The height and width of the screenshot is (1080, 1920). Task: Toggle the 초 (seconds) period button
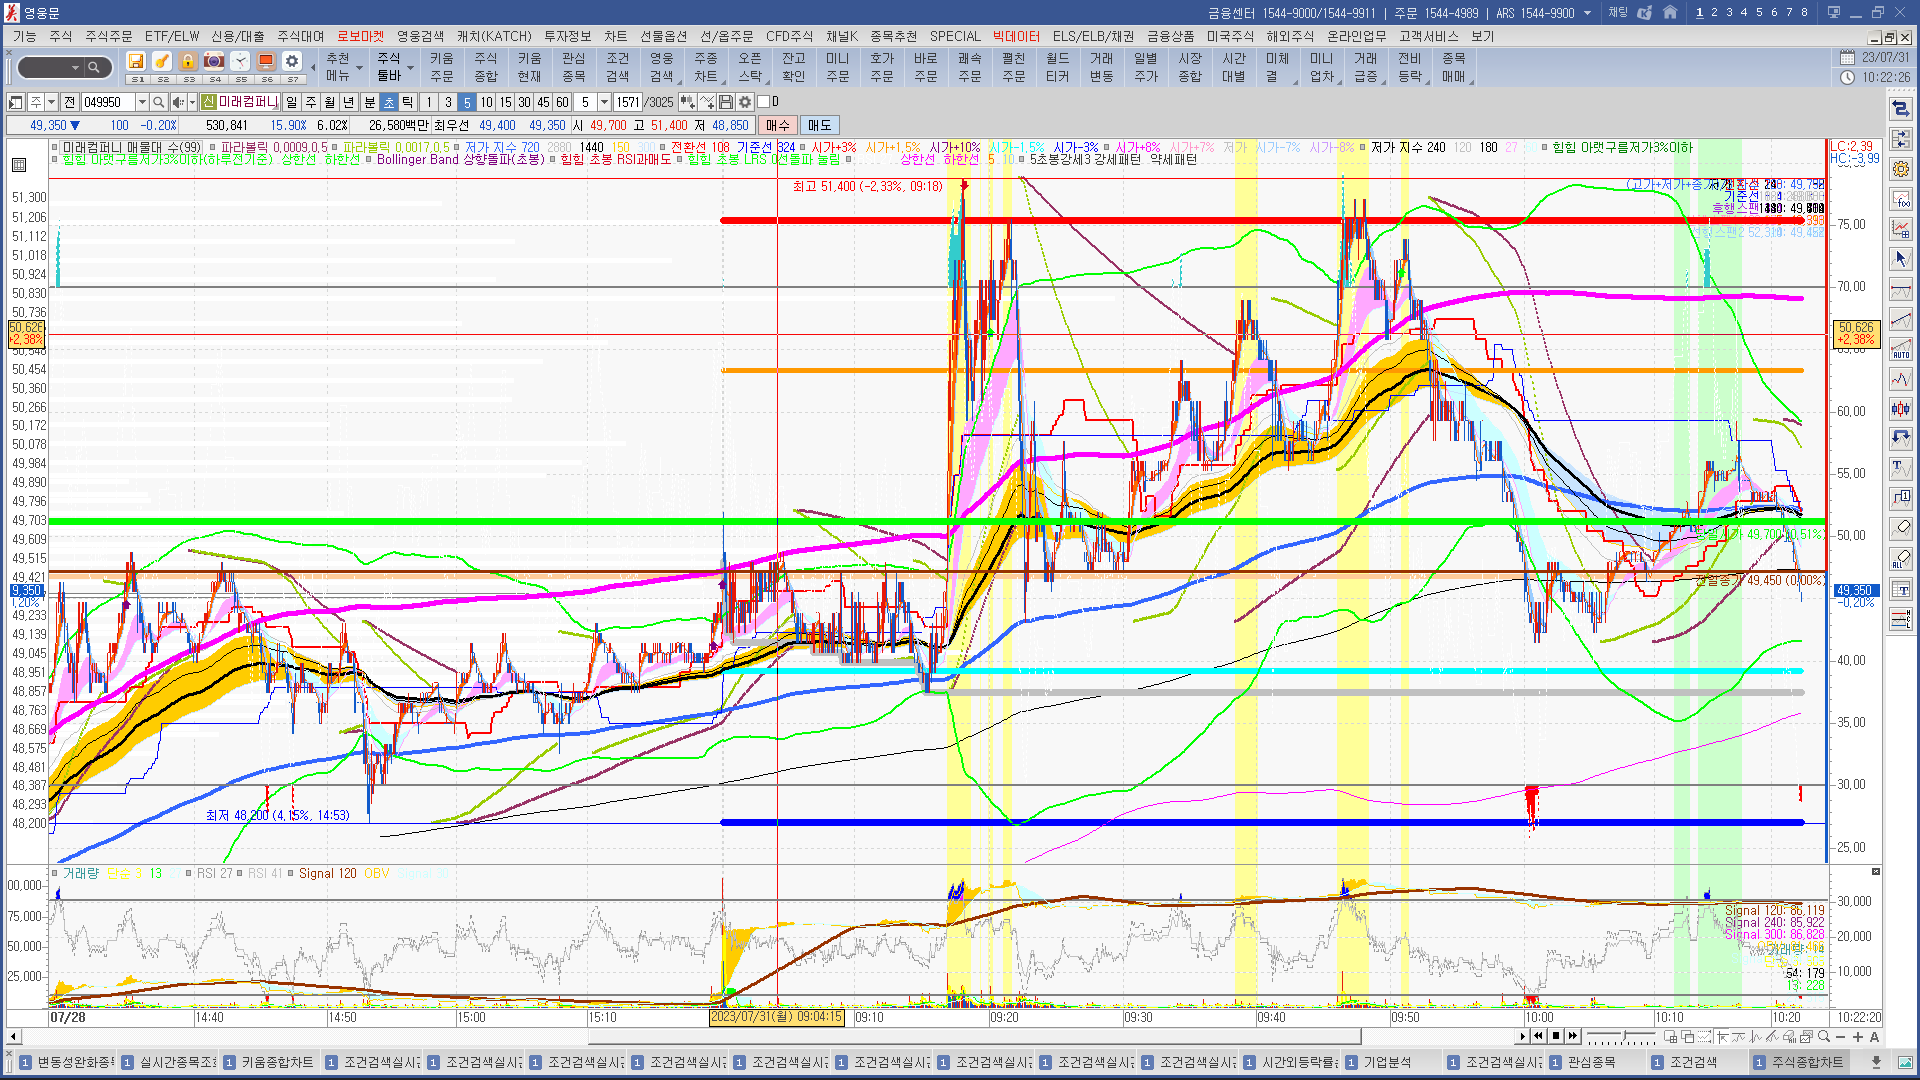click(388, 102)
